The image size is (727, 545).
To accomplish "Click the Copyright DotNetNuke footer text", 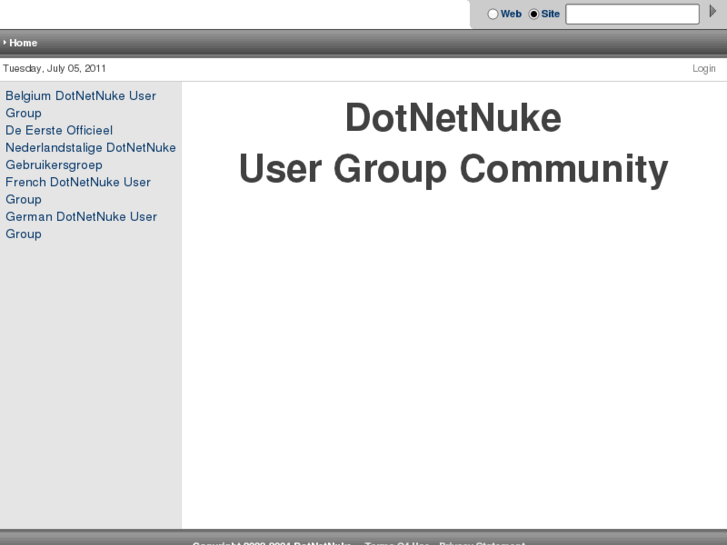I will pyautogui.click(x=271, y=542).
